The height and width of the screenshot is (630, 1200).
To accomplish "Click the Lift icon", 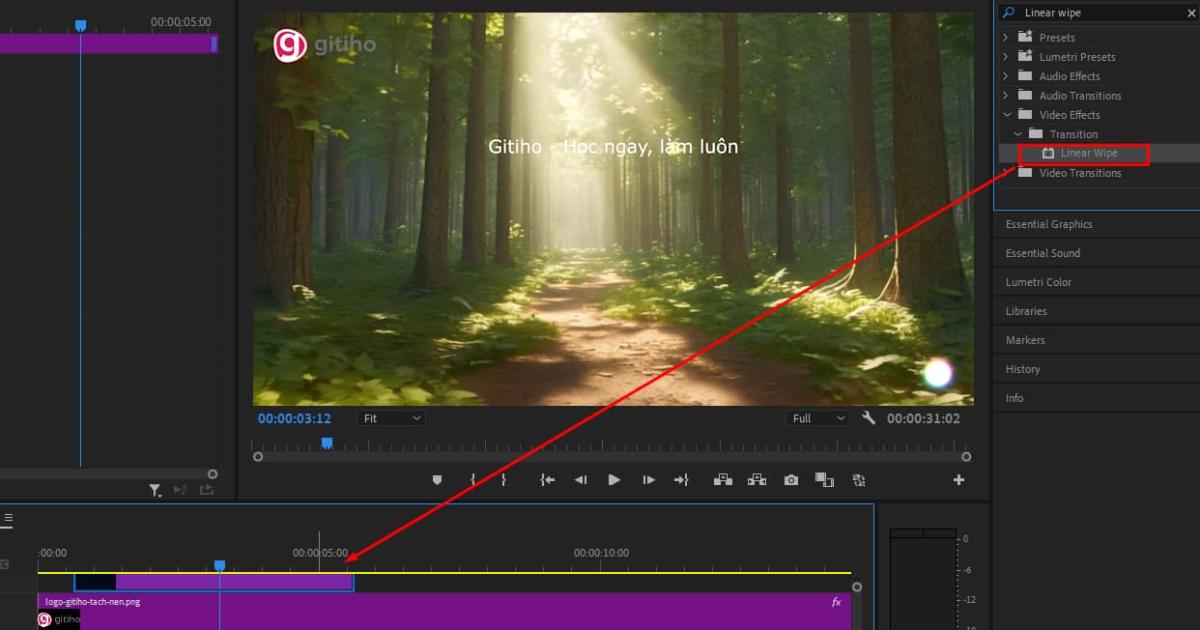I will pyautogui.click(x=722, y=480).
